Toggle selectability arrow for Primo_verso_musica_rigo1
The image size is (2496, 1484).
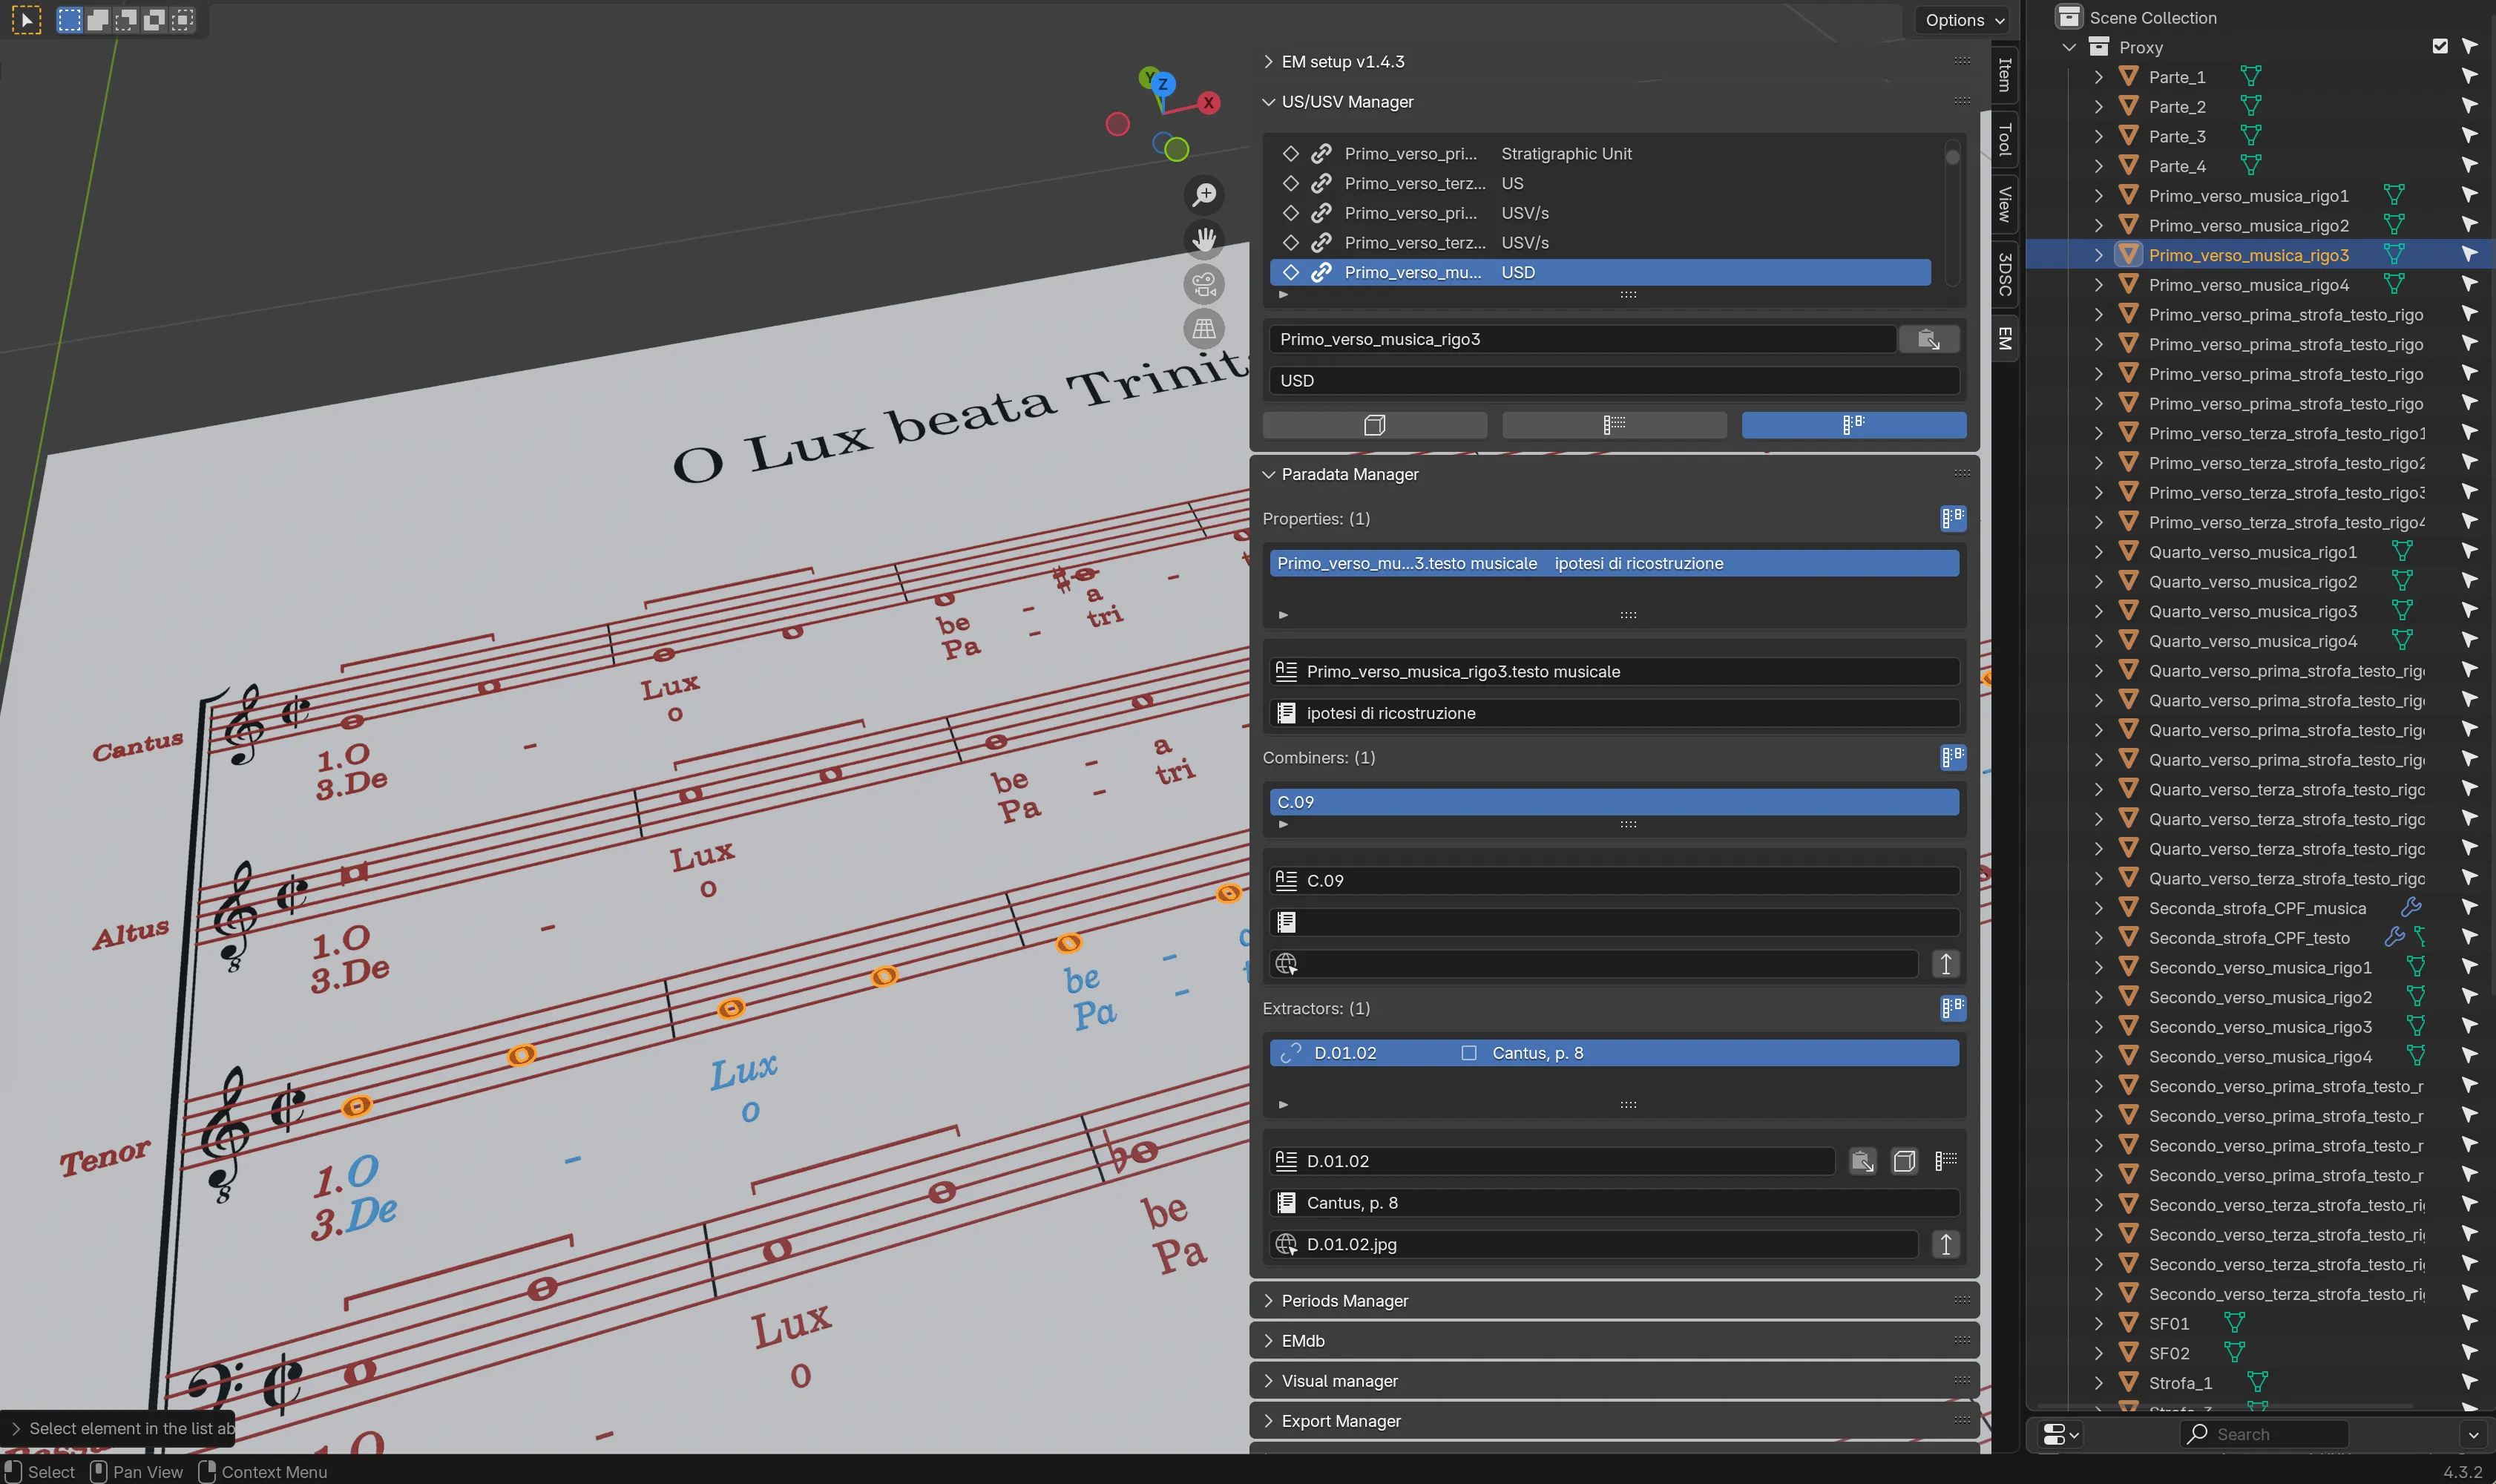pyautogui.click(x=2469, y=195)
